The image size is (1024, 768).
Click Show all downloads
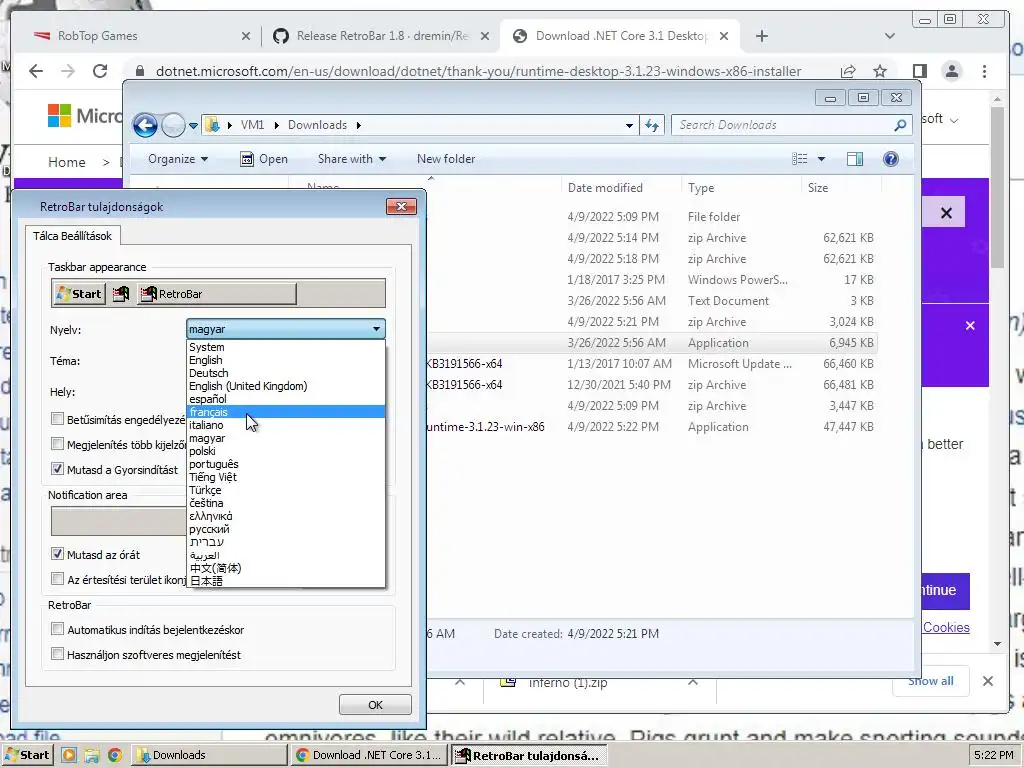point(930,681)
